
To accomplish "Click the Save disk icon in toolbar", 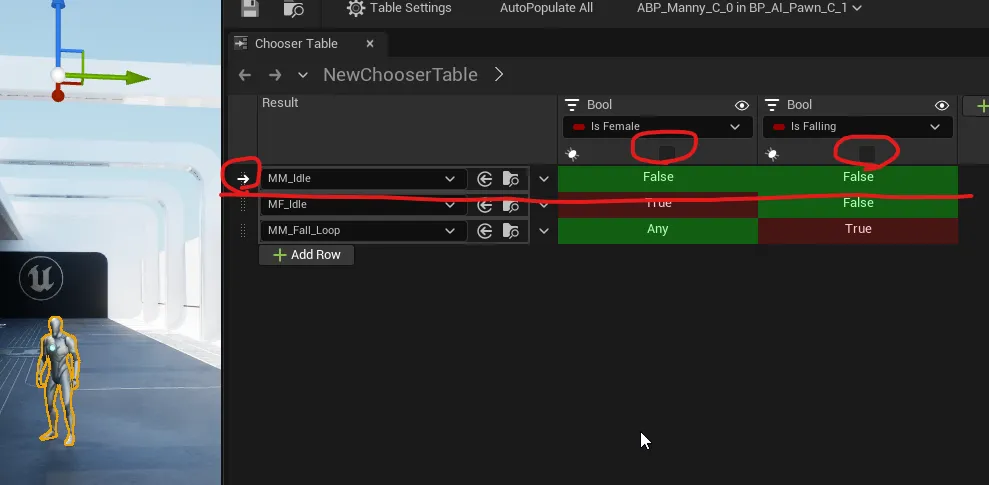I will point(250,8).
